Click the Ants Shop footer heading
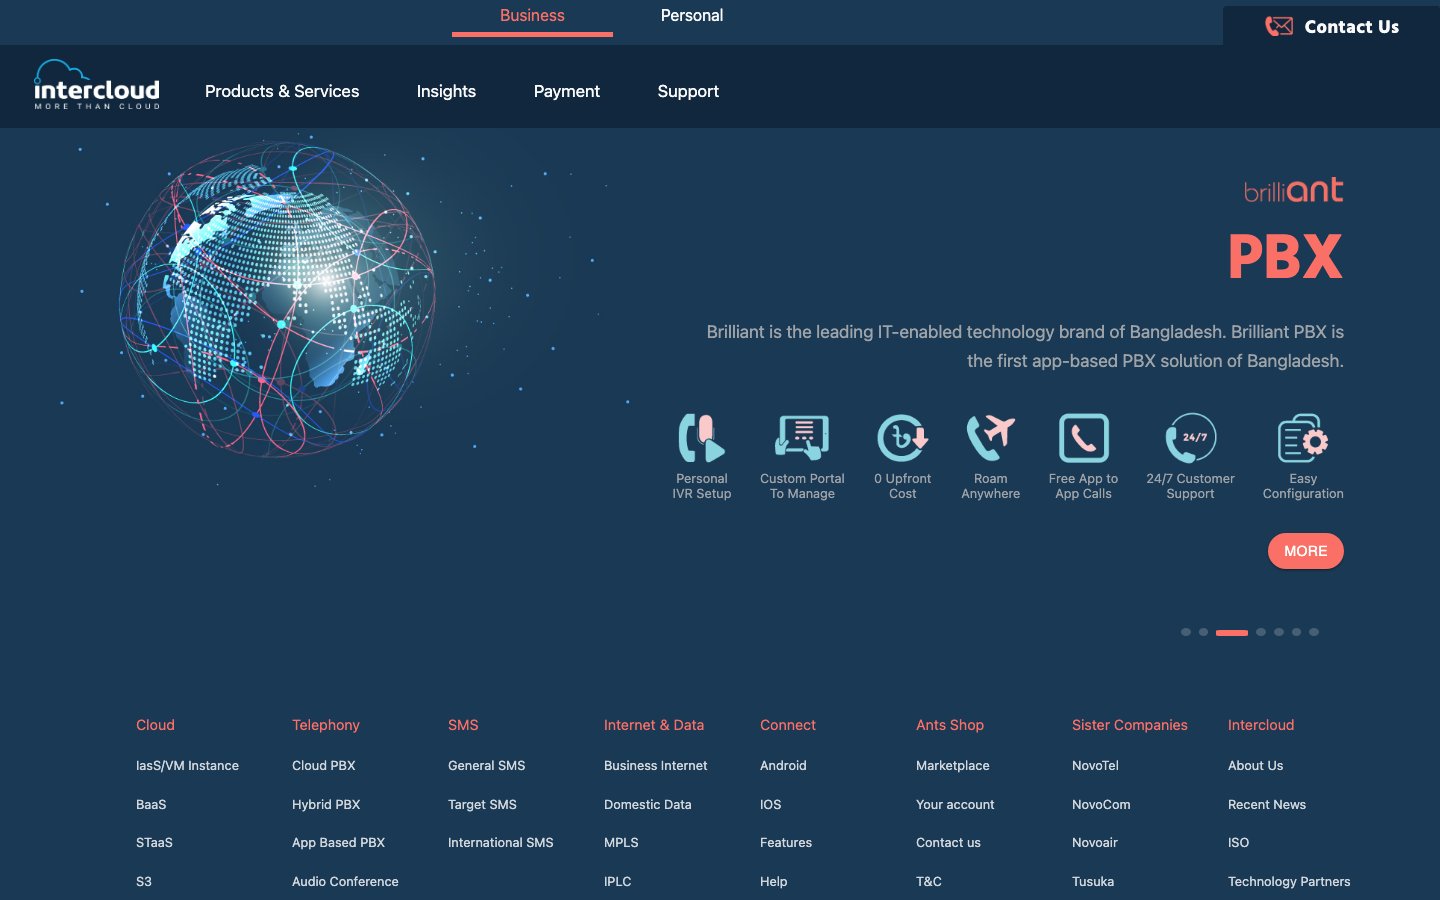1440x900 pixels. point(950,725)
